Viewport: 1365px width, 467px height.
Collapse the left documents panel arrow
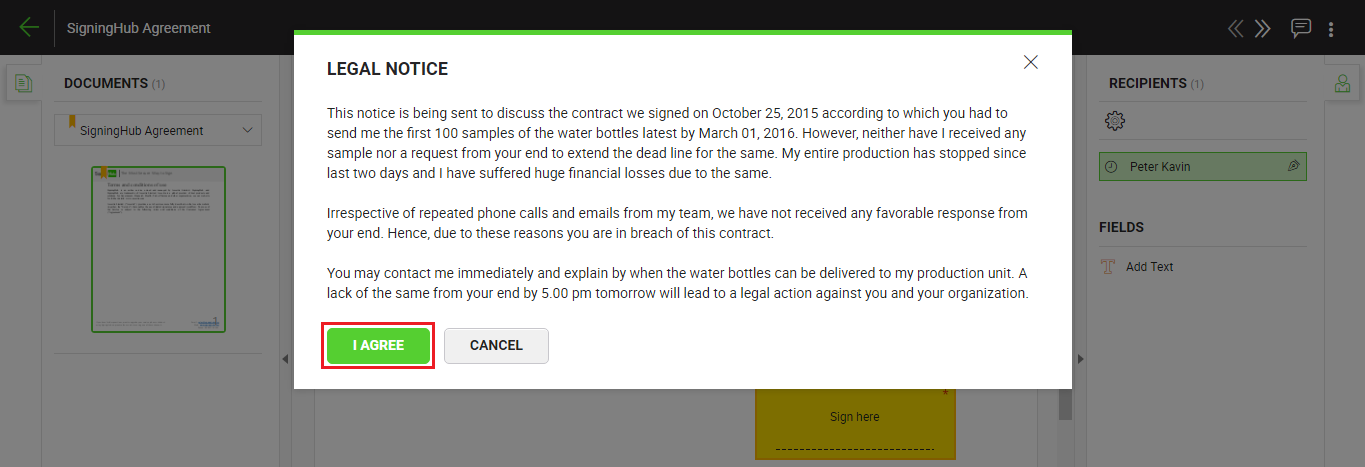[x=284, y=359]
